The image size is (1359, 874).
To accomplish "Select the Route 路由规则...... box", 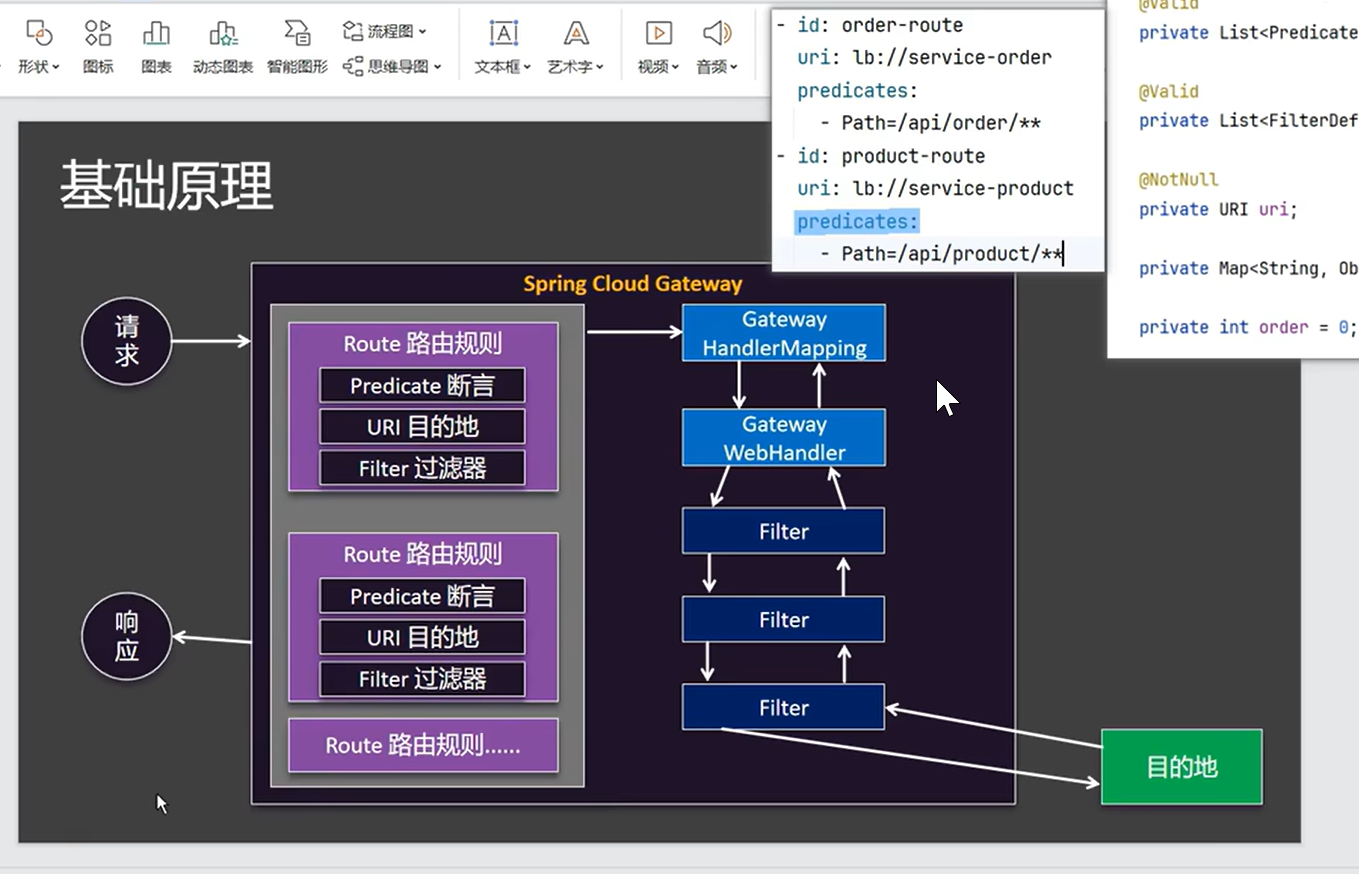I will [x=423, y=745].
